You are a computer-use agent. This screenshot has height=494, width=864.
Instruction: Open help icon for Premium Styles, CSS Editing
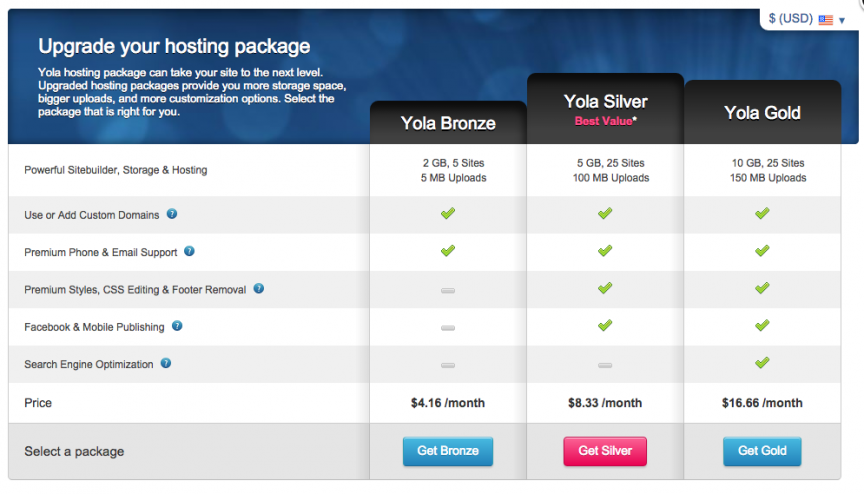[x=258, y=289]
